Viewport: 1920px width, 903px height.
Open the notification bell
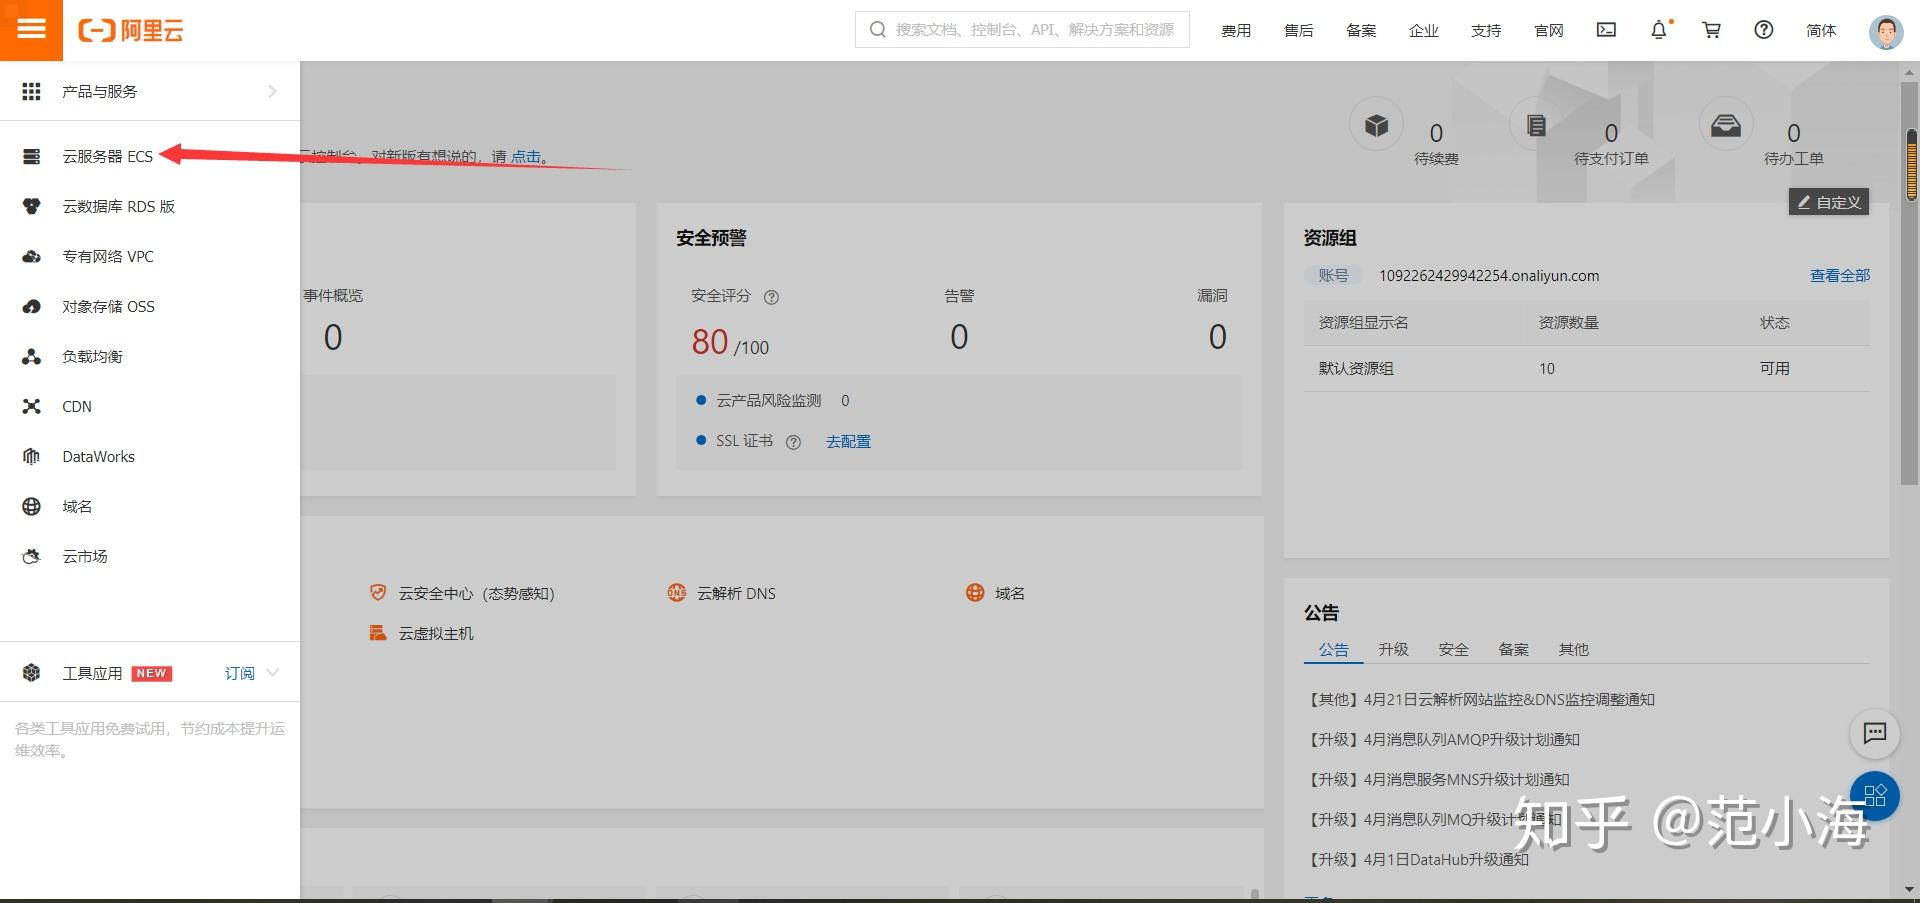click(1659, 30)
